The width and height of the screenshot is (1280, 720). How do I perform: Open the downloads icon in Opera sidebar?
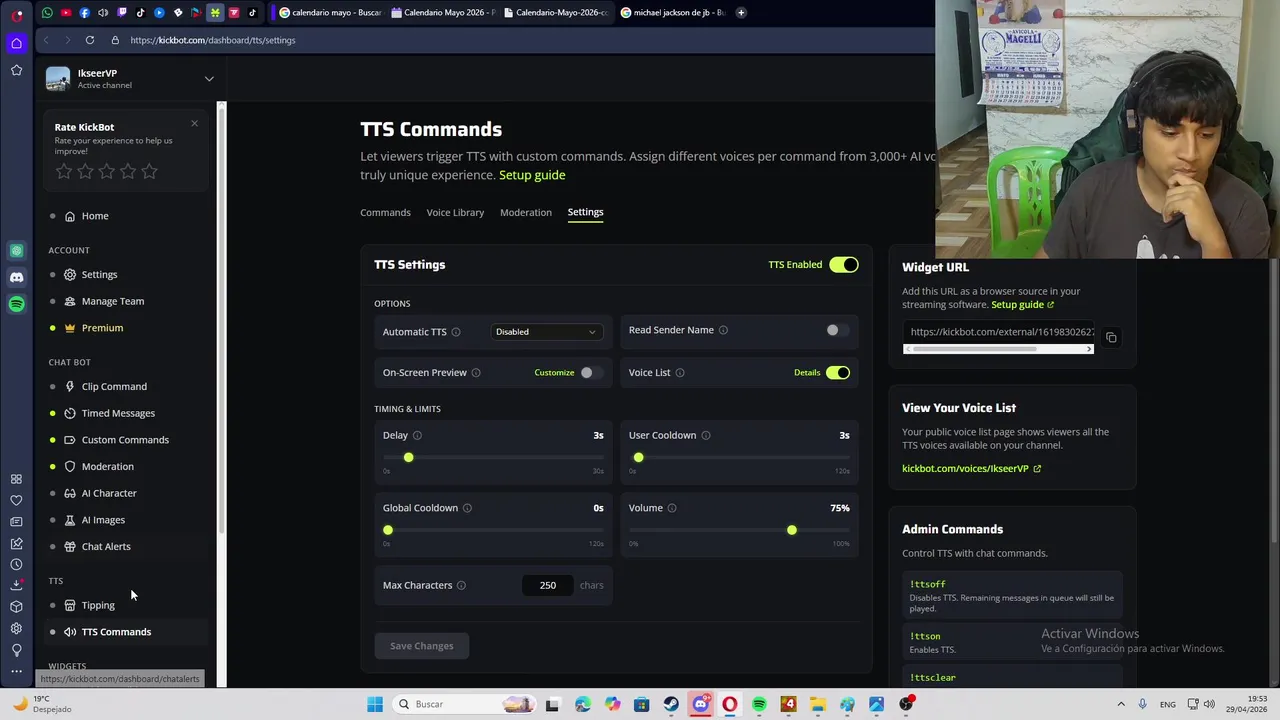pos(16,585)
